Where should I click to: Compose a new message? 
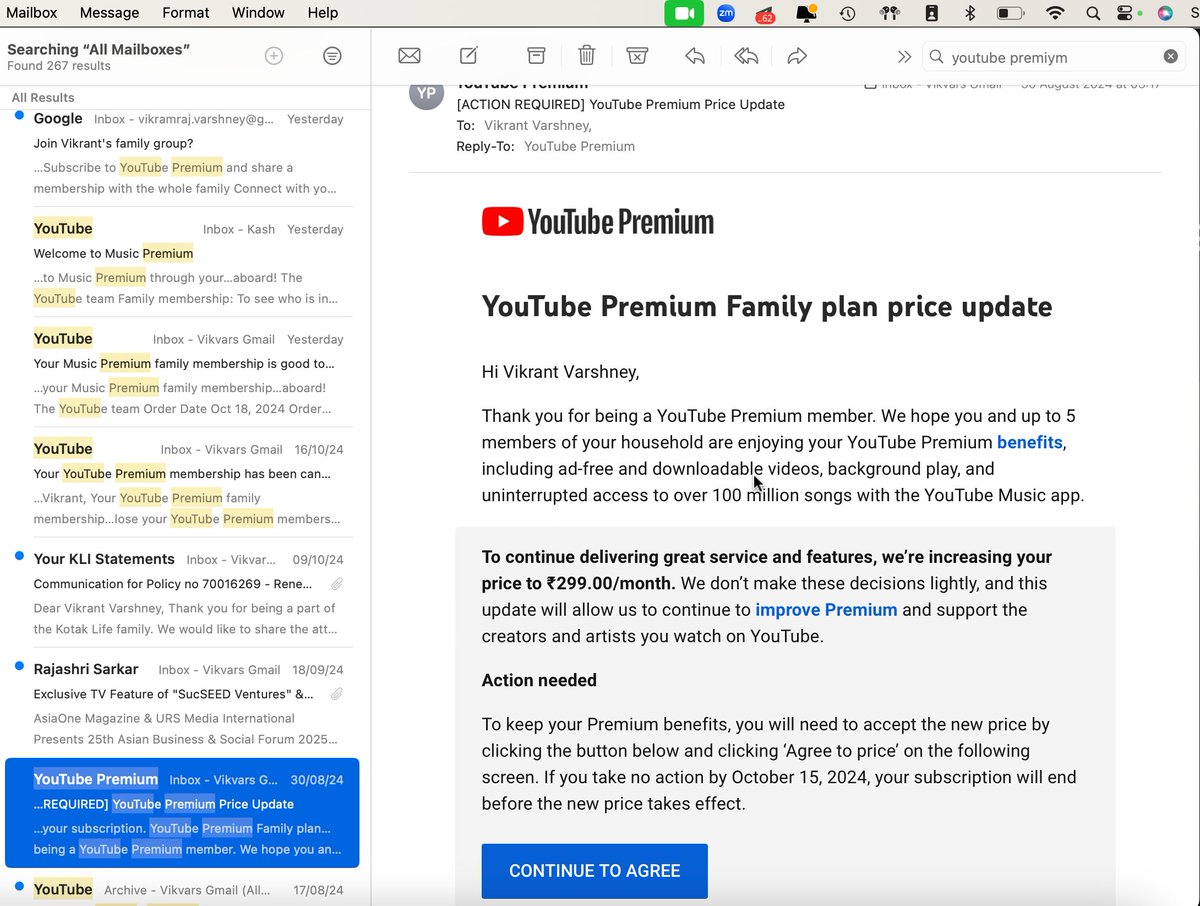(x=468, y=56)
